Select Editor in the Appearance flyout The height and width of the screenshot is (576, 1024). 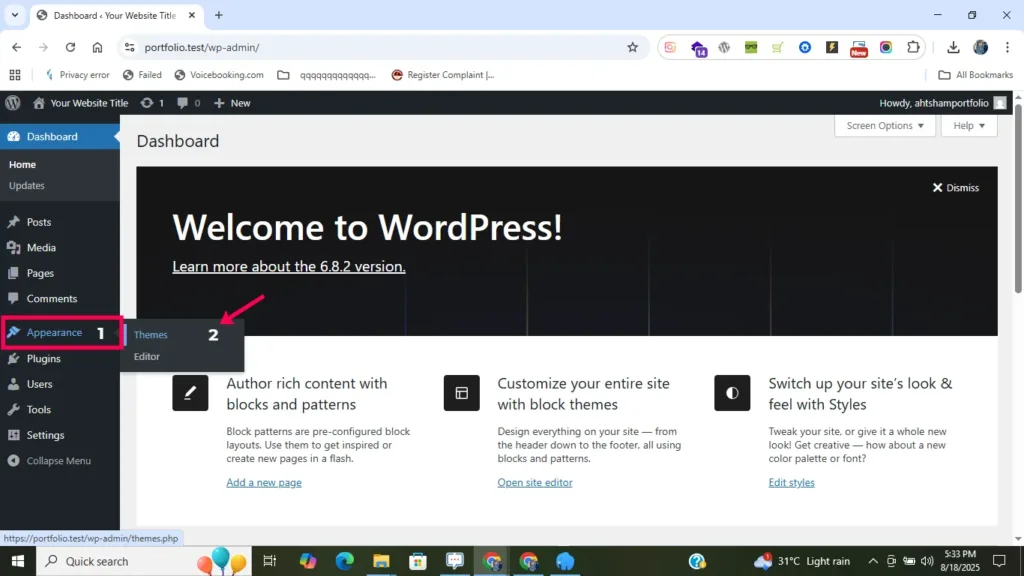(x=147, y=357)
